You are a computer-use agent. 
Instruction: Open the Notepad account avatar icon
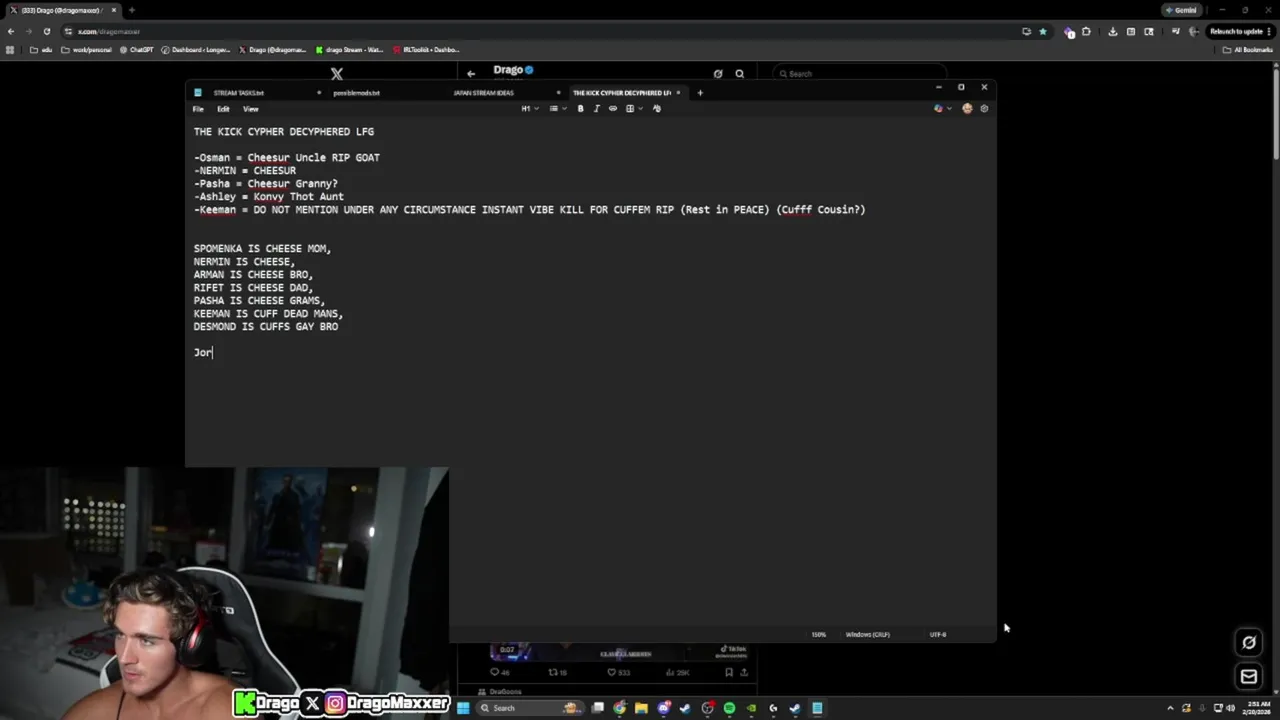click(967, 108)
